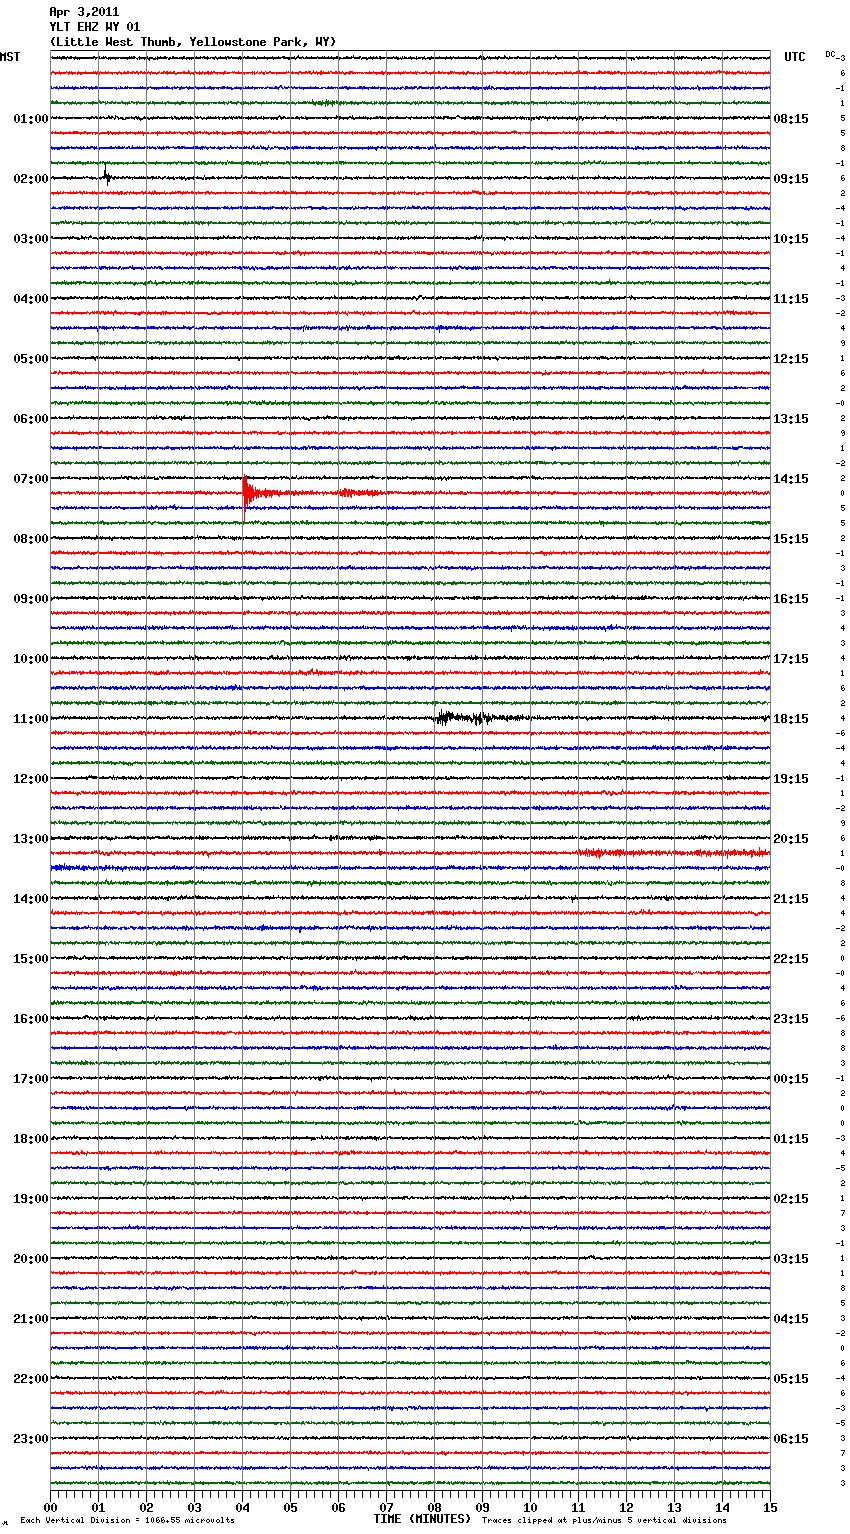Viewport: 850px width, 1534px height.
Task: Click the 'DC' column header
Action: click(831, 54)
